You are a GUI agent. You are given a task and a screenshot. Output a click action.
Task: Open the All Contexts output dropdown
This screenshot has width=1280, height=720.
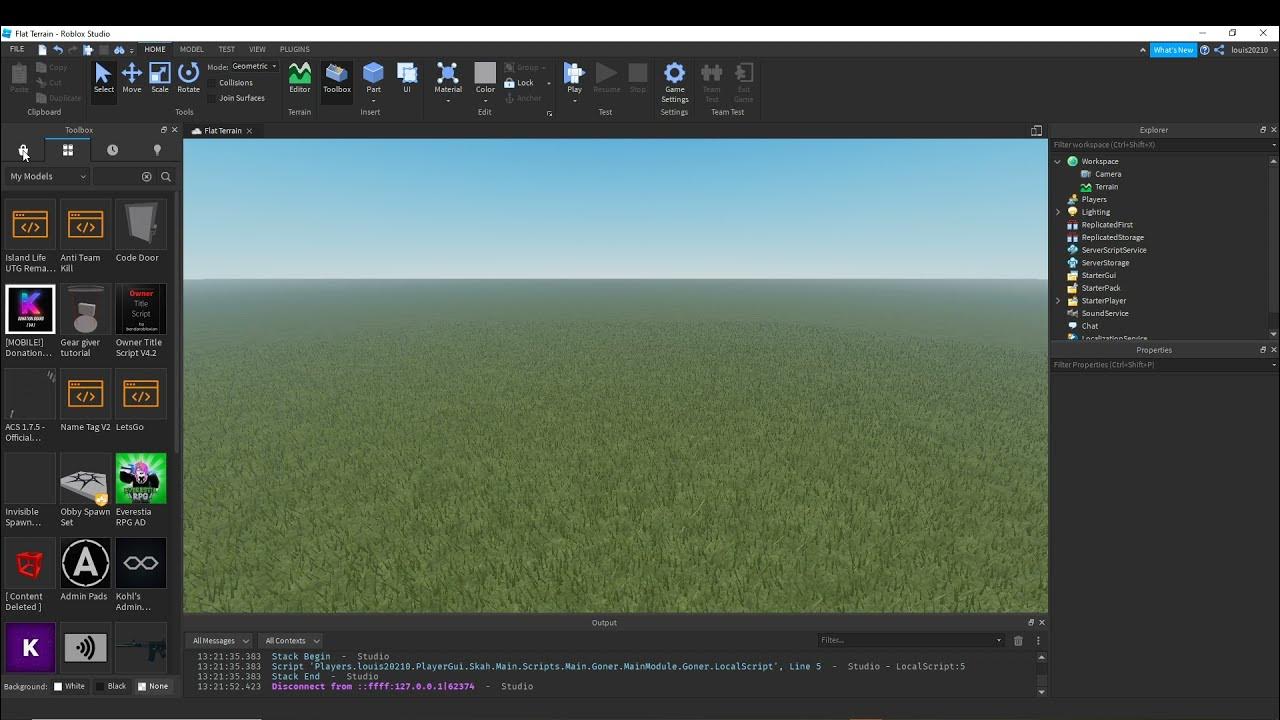click(292, 640)
